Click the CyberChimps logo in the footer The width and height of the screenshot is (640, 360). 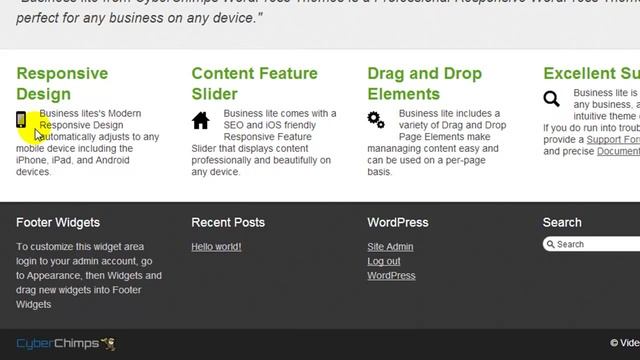pyautogui.click(x=66, y=344)
